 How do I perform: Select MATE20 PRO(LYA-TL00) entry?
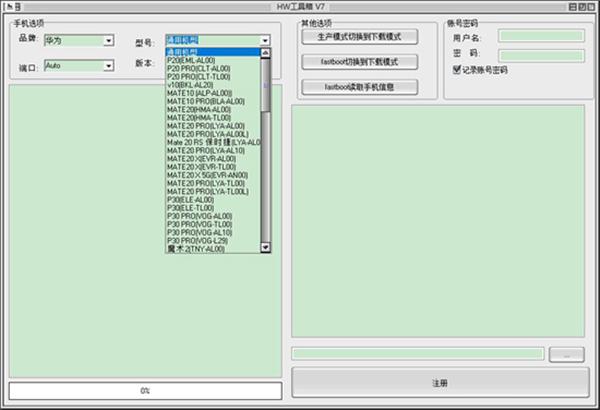213,183
